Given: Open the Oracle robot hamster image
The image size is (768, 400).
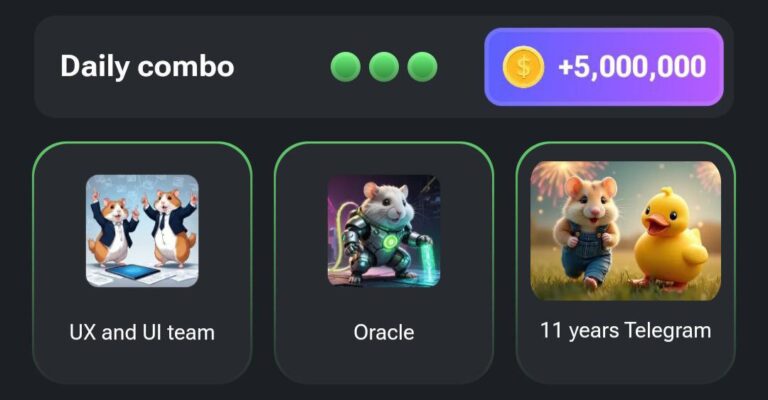Looking at the screenshot, I should (x=384, y=231).
